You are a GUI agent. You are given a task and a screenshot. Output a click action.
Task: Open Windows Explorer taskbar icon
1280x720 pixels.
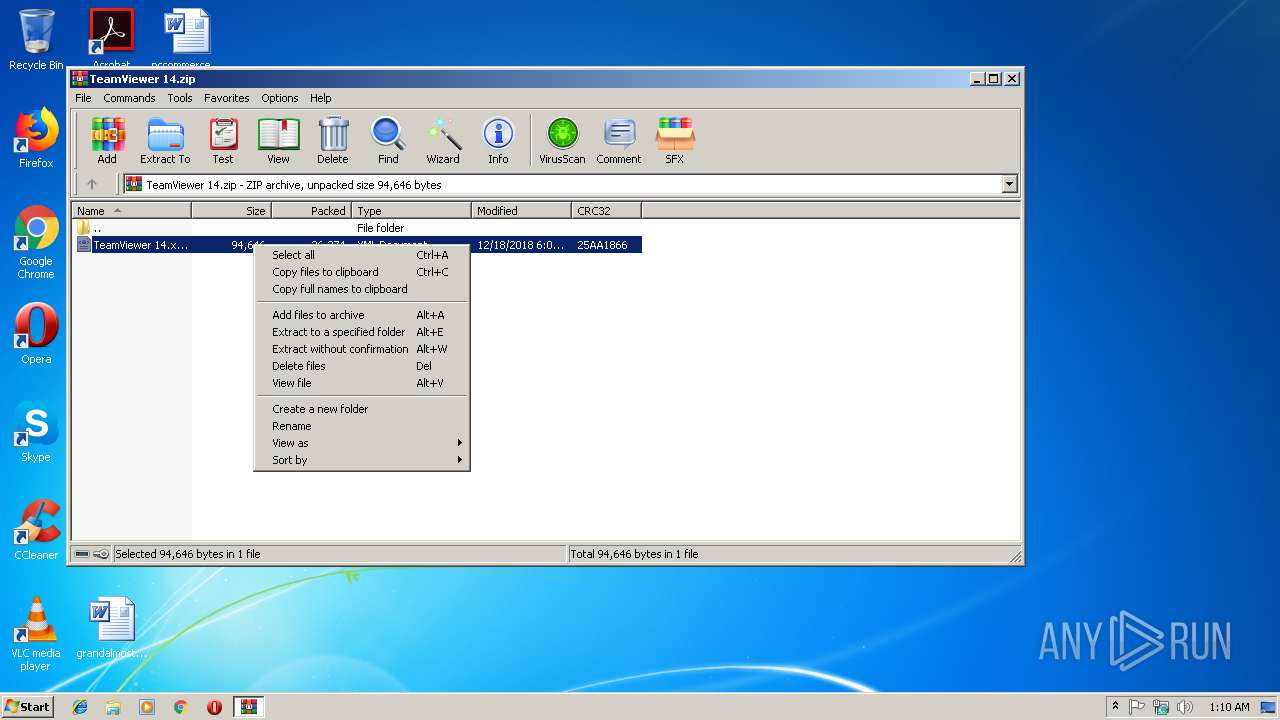pyautogui.click(x=113, y=707)
